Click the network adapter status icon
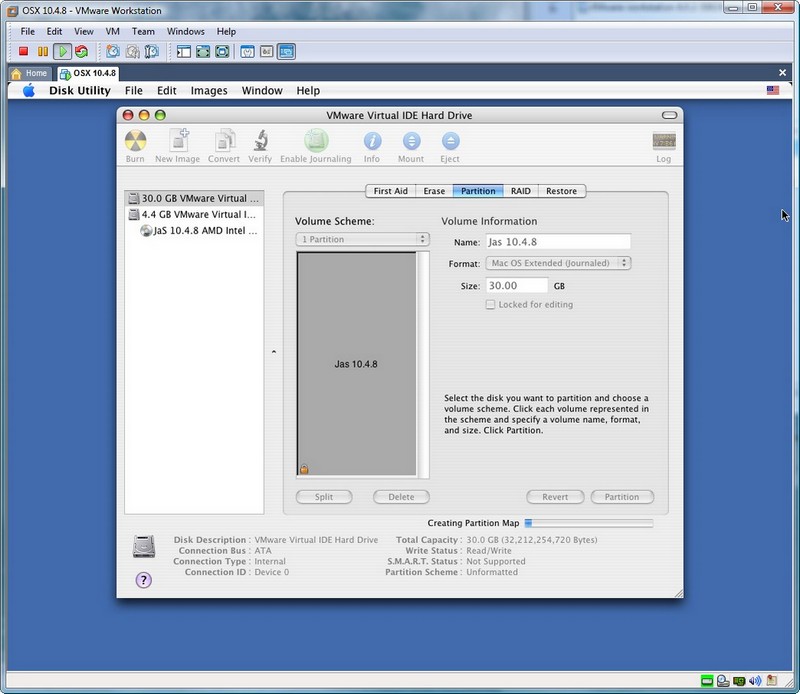This screenshot has height=694, width=800. coord(739,680)
